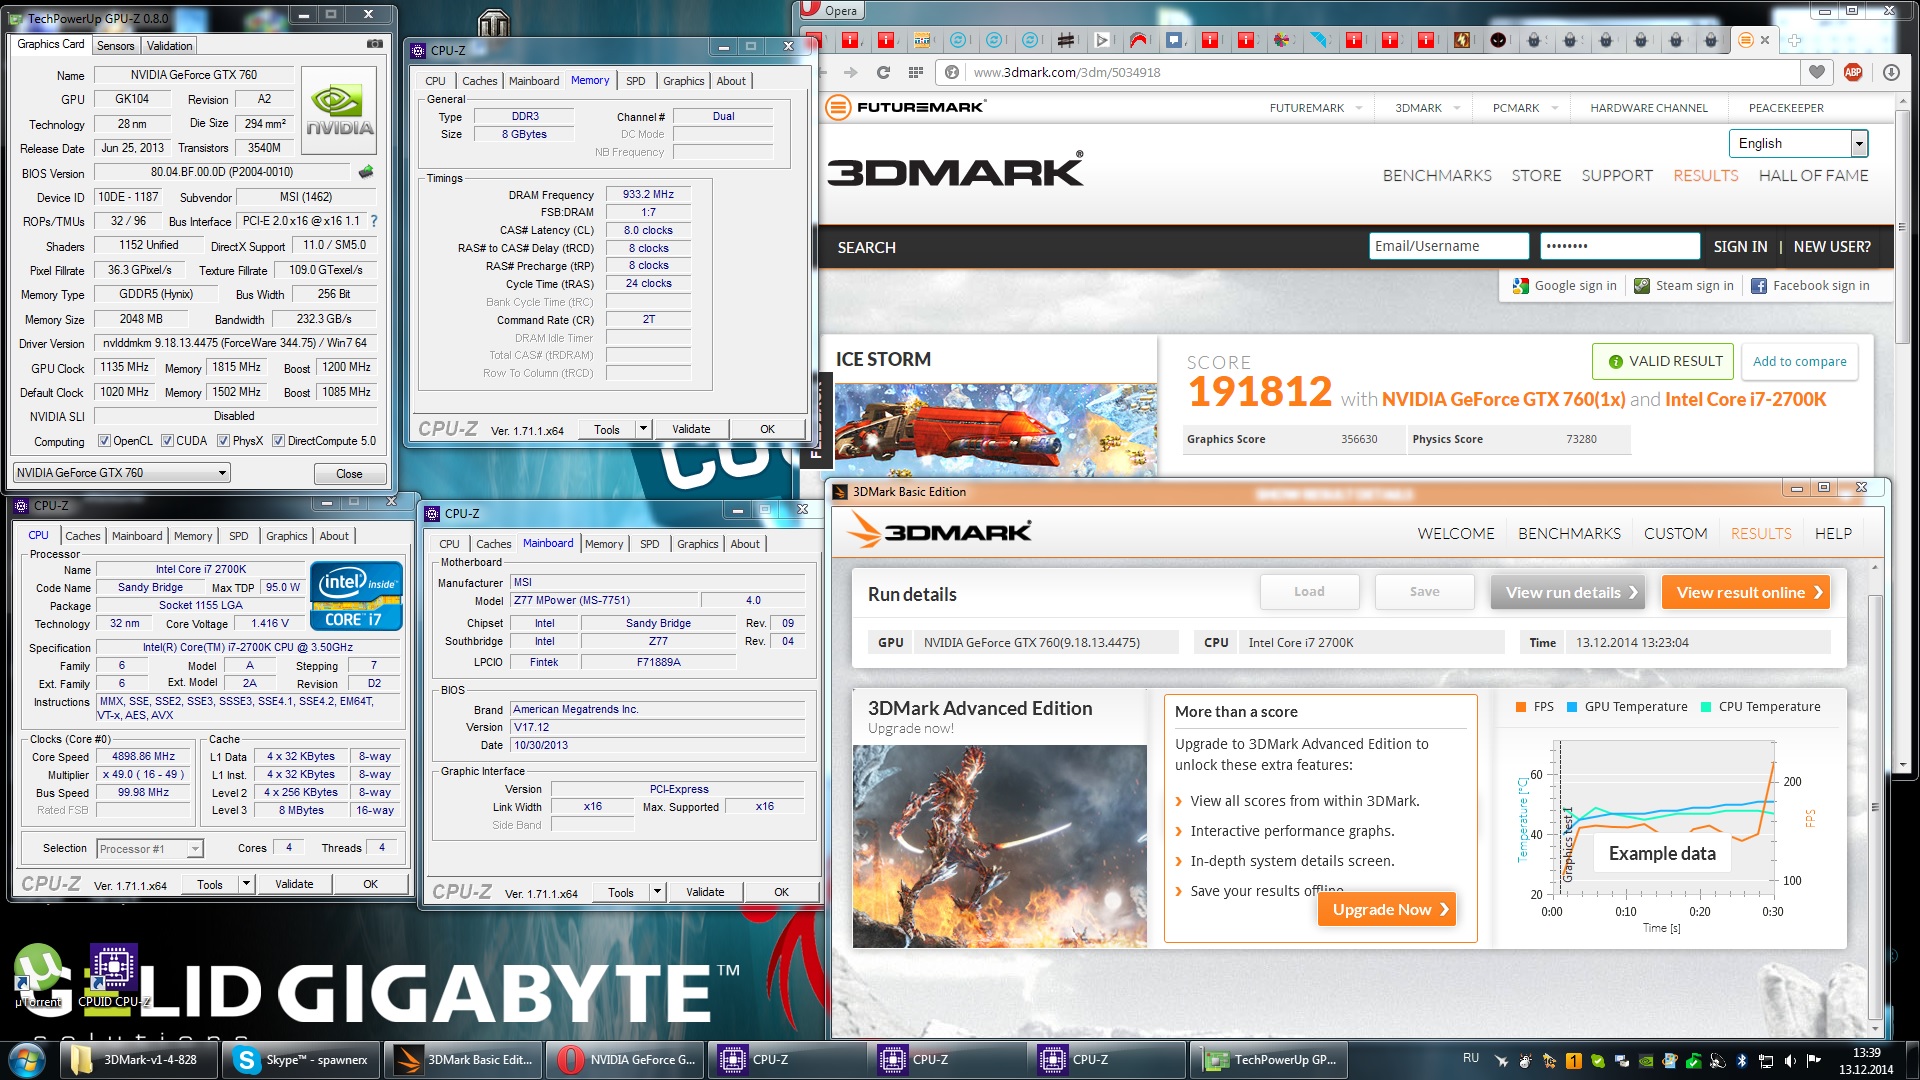1920x1080 pixels.
Task: Click View run details button
Action: coord(1568,593)
